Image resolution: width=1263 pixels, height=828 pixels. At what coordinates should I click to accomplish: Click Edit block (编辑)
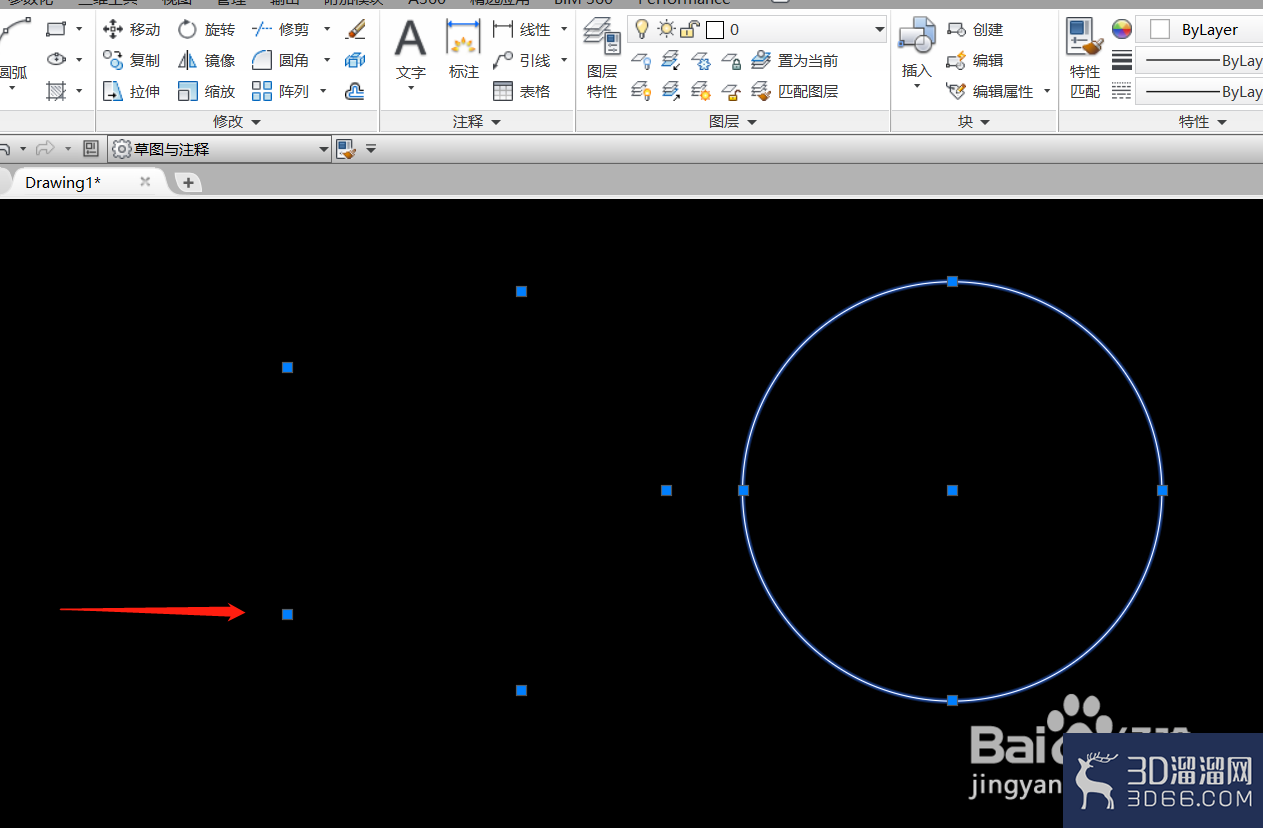[x=976, y=61]
